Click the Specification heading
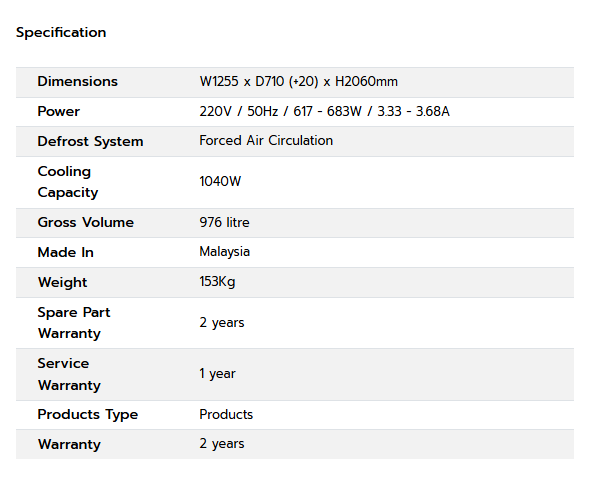Screen dimensions: 606x502 [x=61, y=32]
